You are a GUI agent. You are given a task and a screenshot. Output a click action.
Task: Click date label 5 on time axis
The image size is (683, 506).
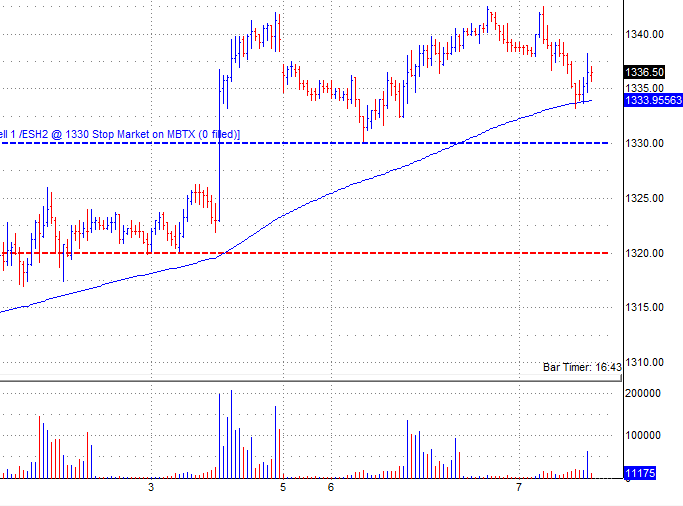point(283,487)
